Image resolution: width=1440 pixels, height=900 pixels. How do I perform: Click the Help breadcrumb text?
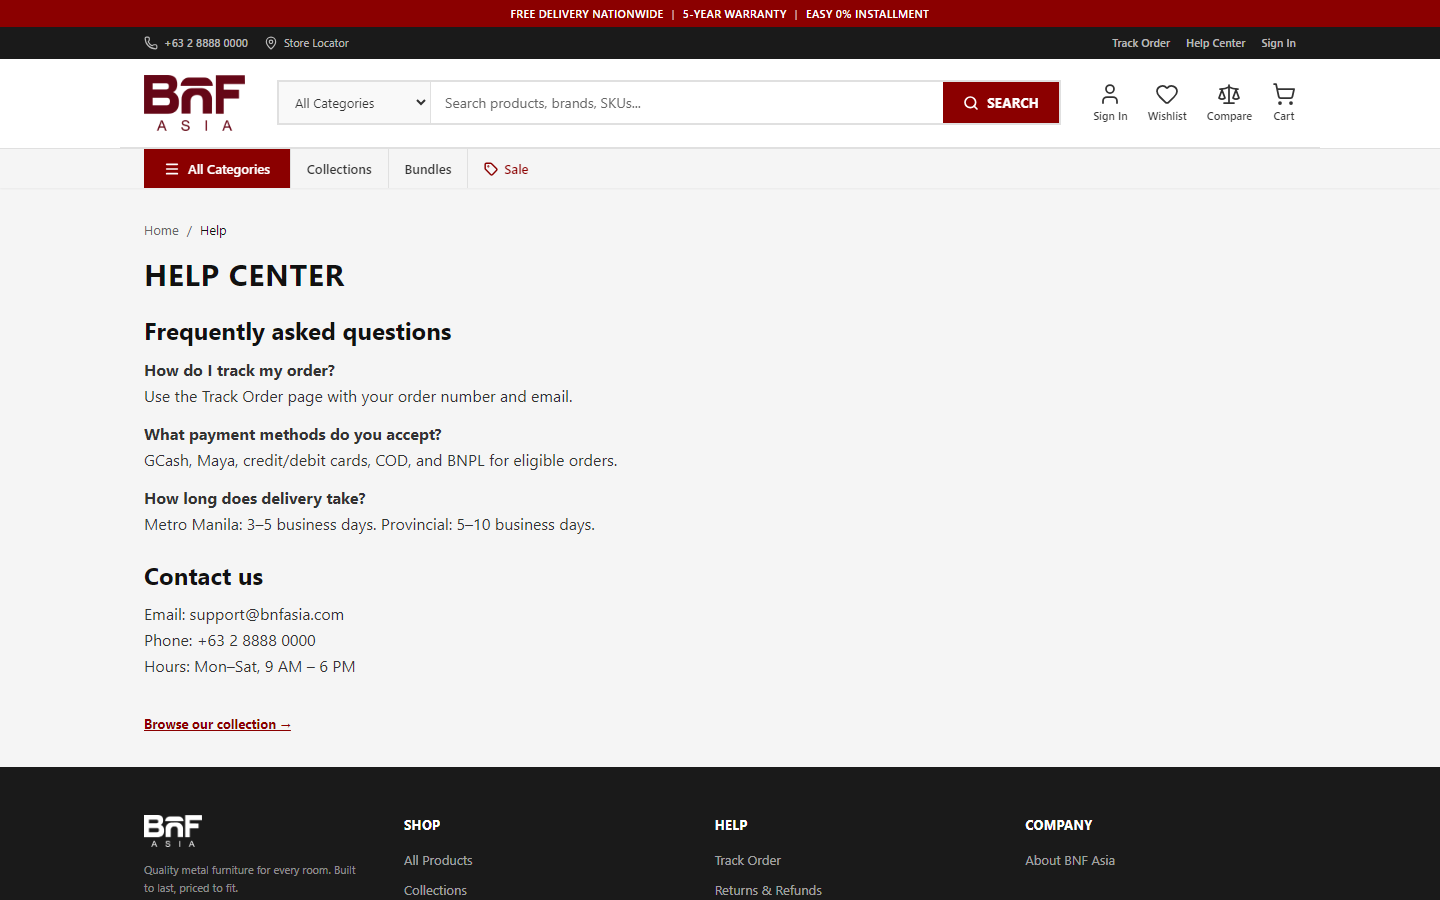pos(213,230)
